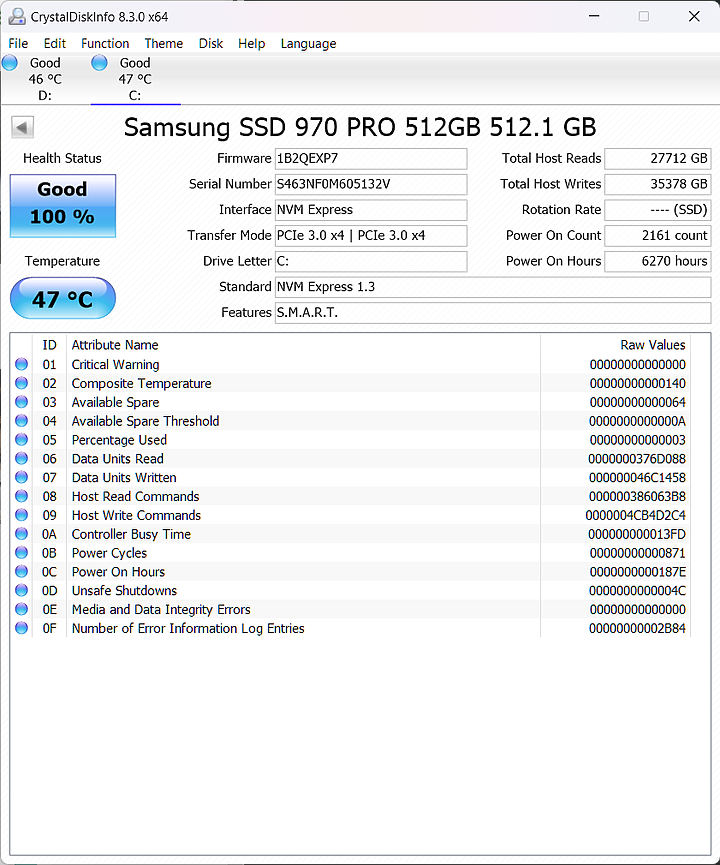Close the CrystalDiskInfo window
Screen dimensions: 720x865
[x=694, y=16]
